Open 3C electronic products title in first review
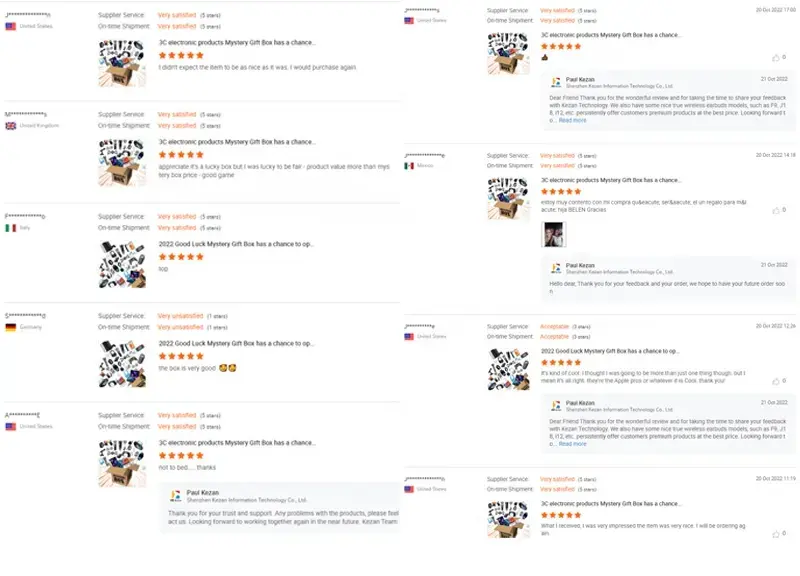The height and width of the screenshot is (576, 800). coord(237,43)
